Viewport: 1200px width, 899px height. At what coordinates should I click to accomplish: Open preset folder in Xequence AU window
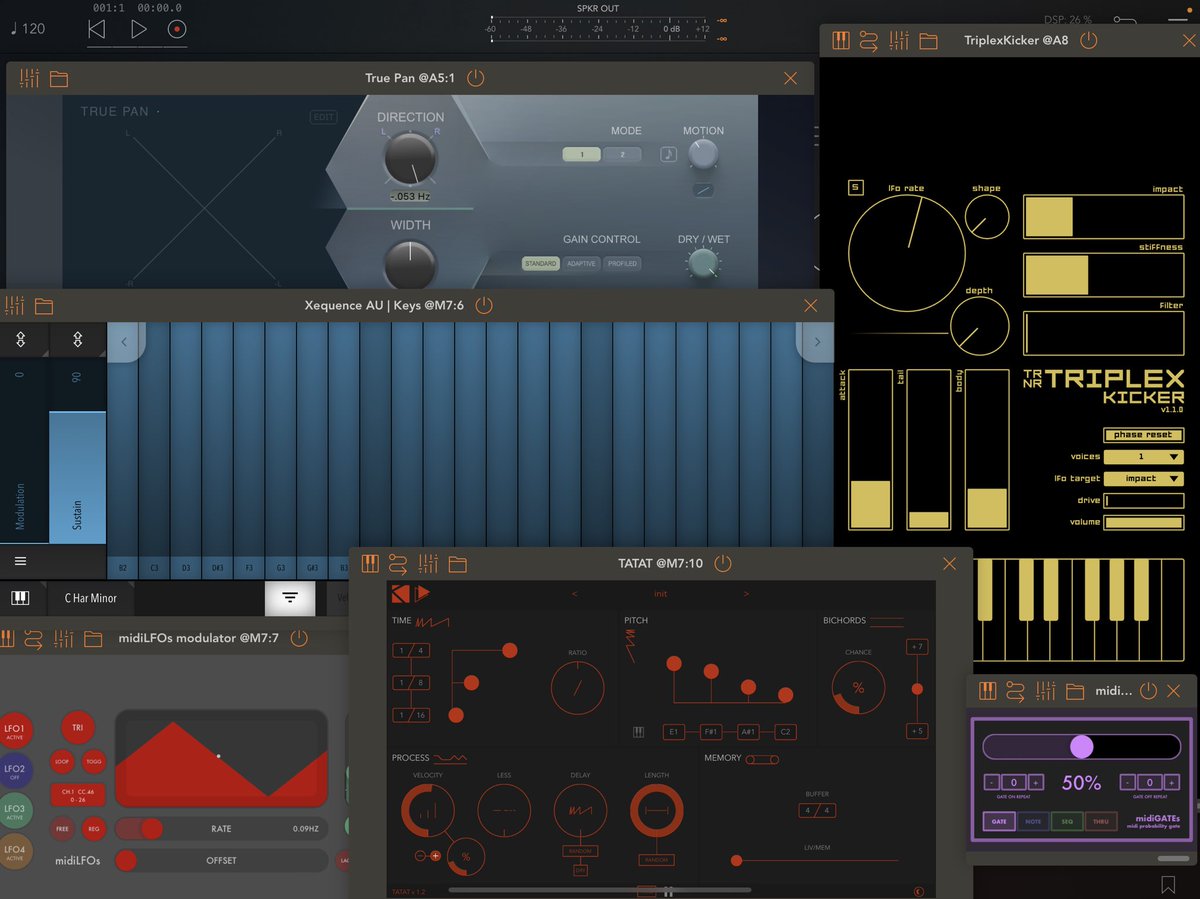point(43,306)
